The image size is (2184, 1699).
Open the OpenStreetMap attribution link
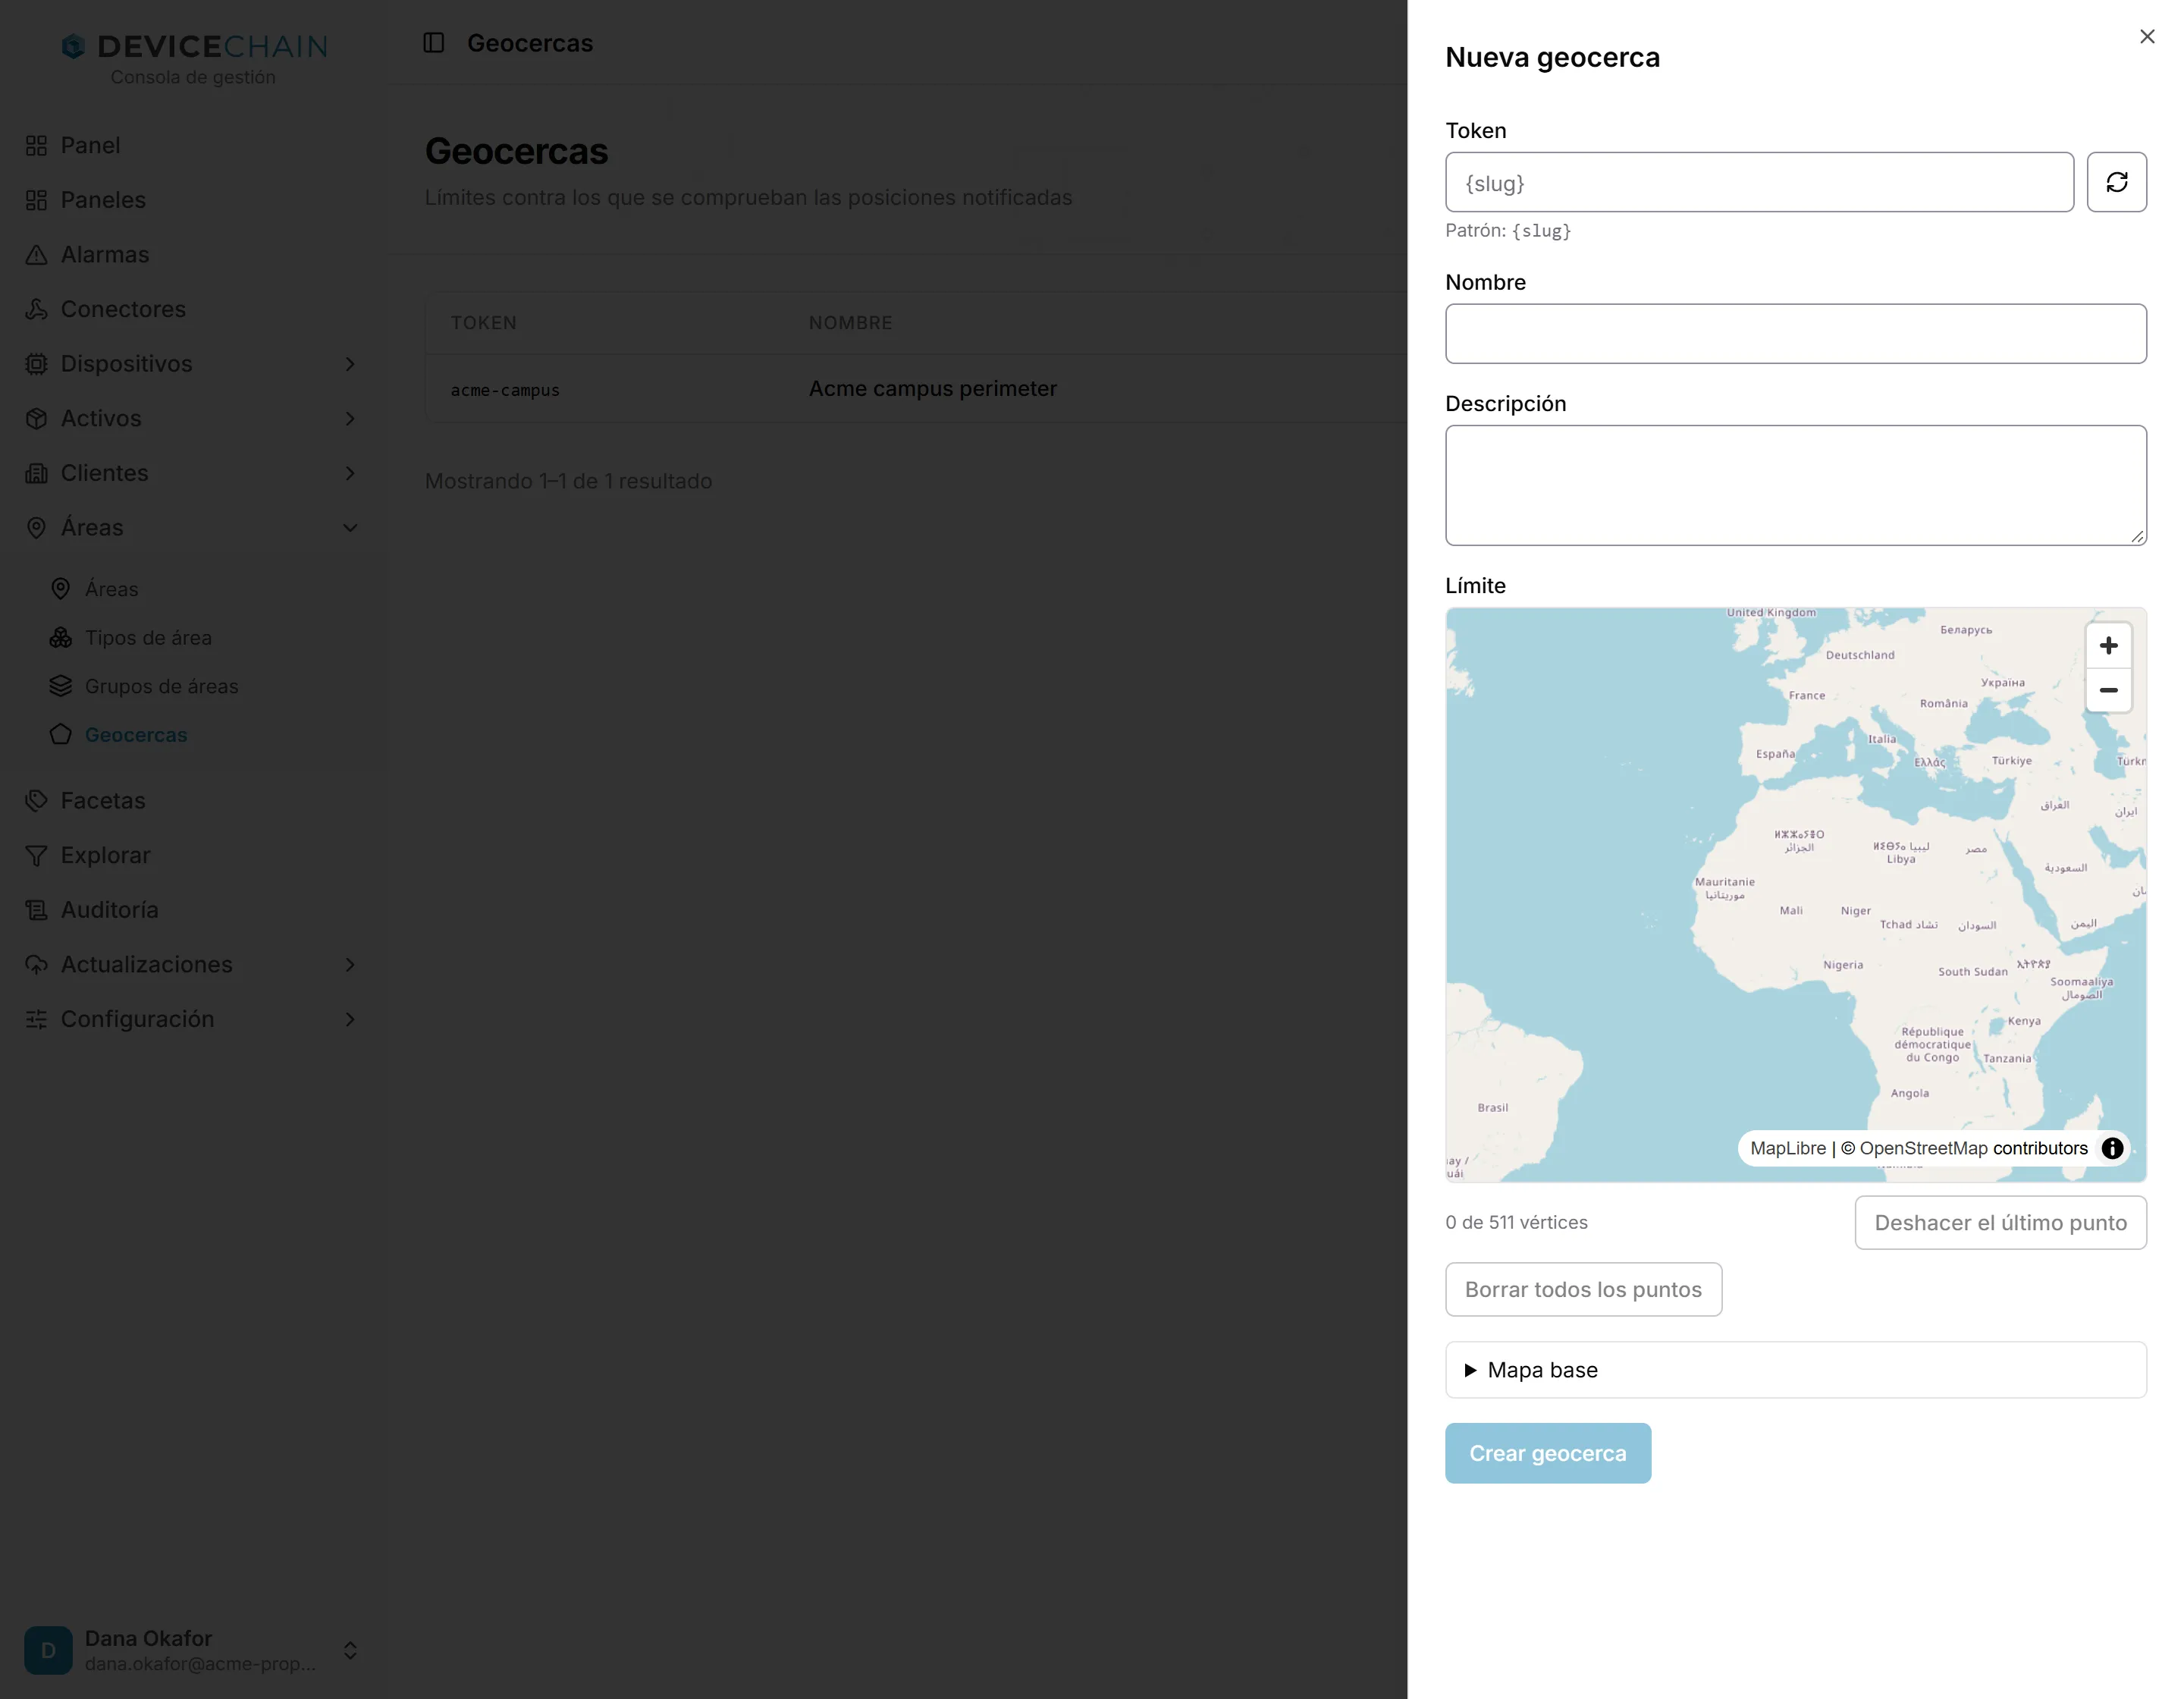tap(1923, 1148)
